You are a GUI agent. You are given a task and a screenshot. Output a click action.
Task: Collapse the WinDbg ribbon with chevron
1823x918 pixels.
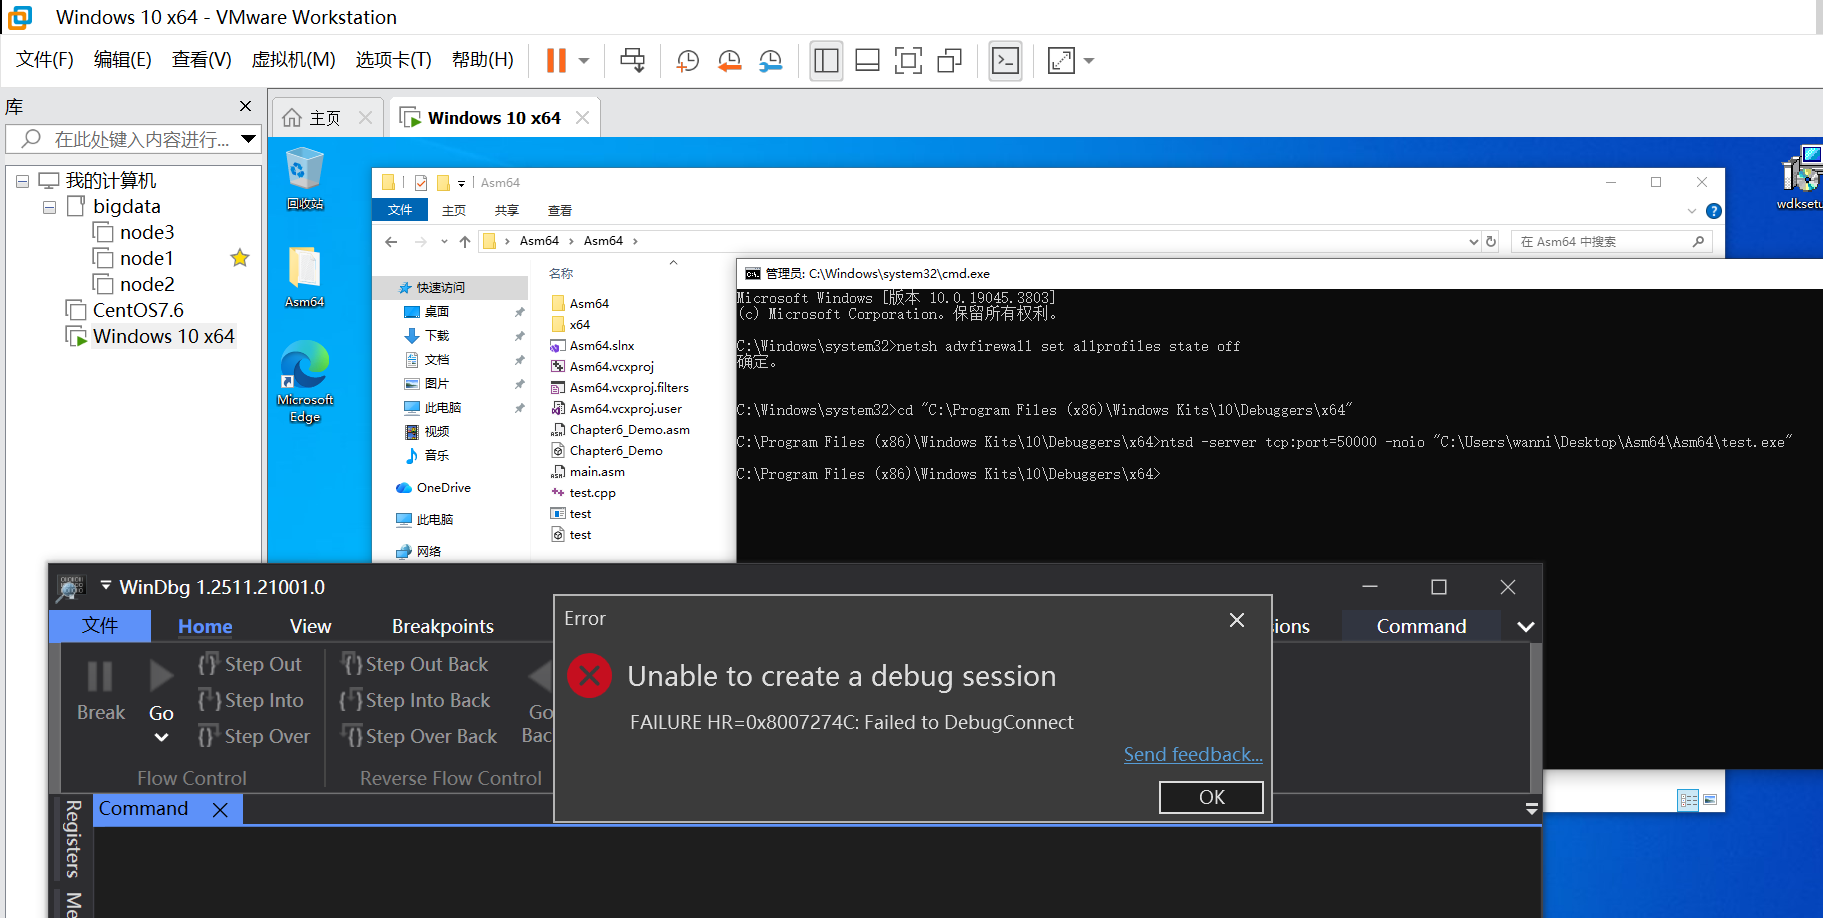(1525, 627)
